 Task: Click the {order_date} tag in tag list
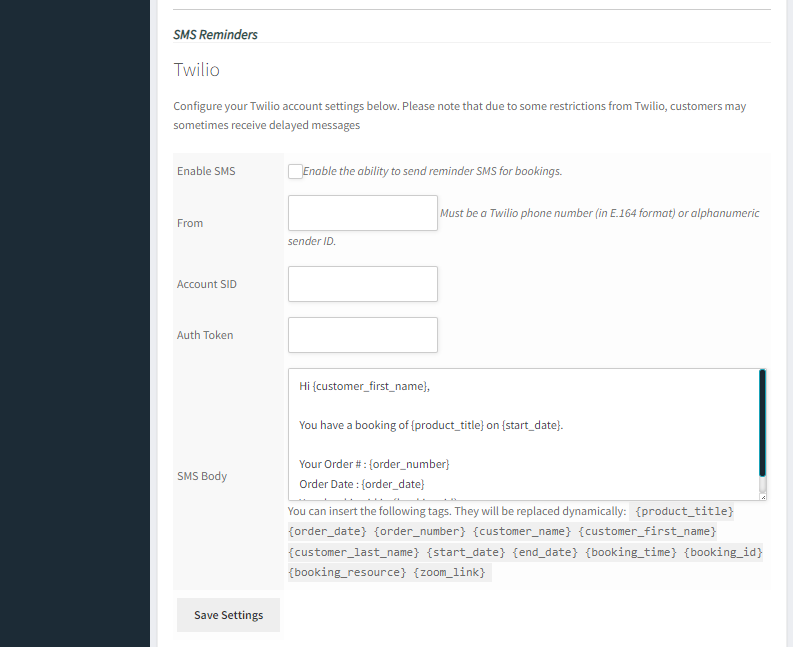[x=327, y=532]
